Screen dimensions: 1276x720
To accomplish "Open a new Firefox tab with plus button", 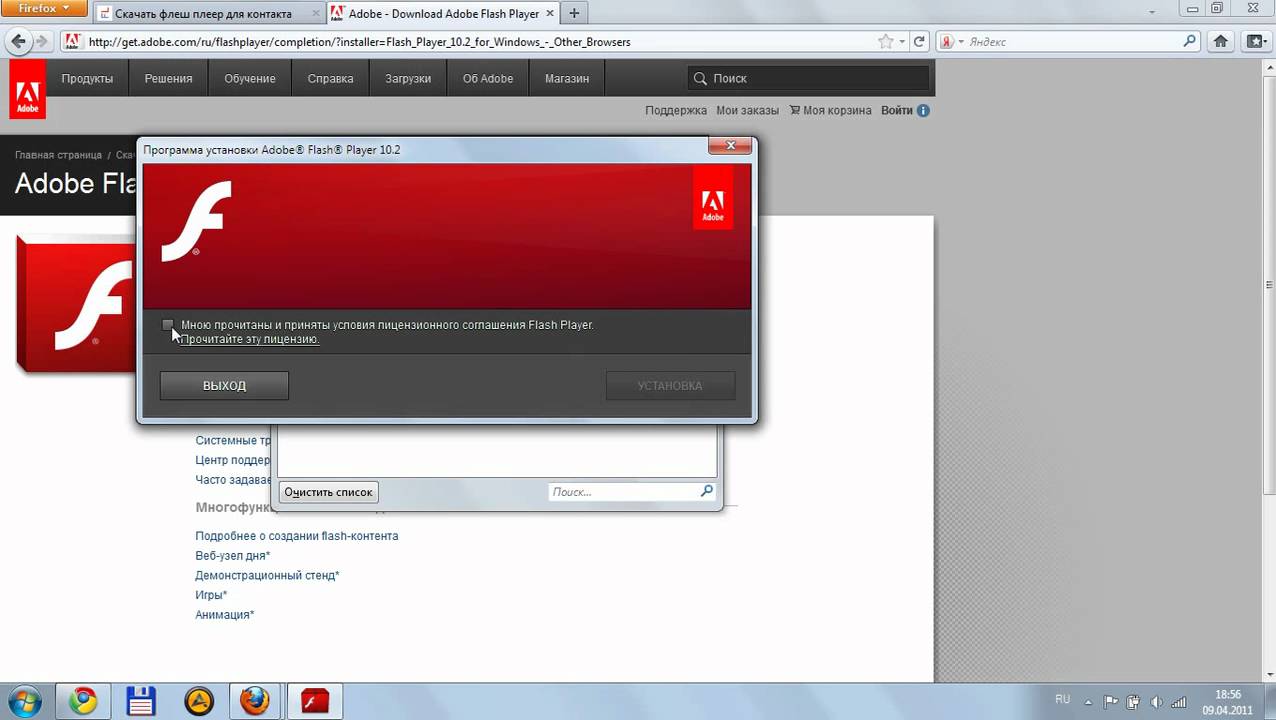I will point(574,14).
